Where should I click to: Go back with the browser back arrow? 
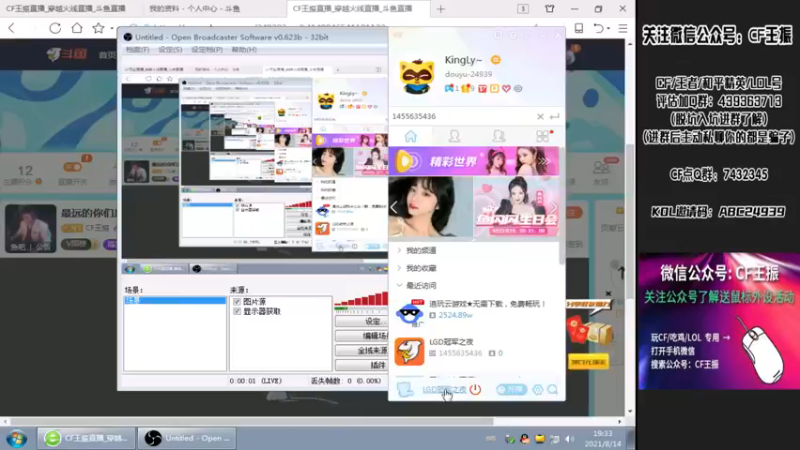(x=12, y=28)
